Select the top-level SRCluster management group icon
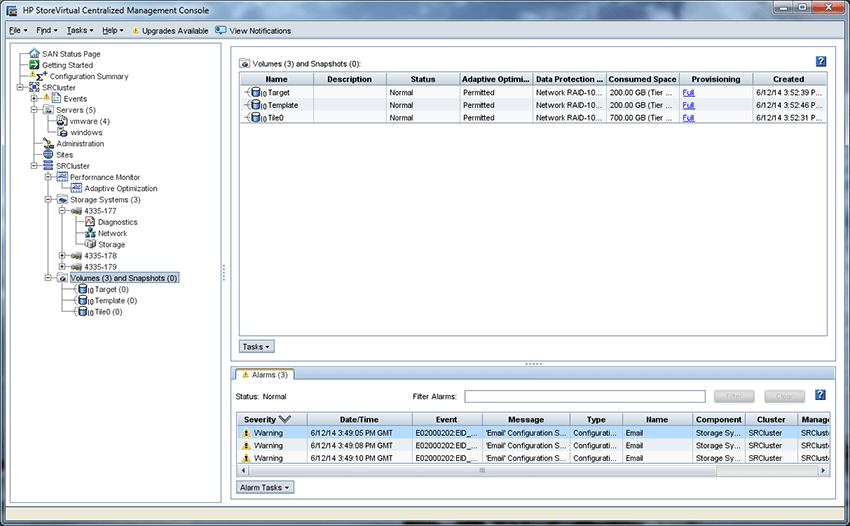Viewport: 850px width, 526px height. [x=34, y=87]
